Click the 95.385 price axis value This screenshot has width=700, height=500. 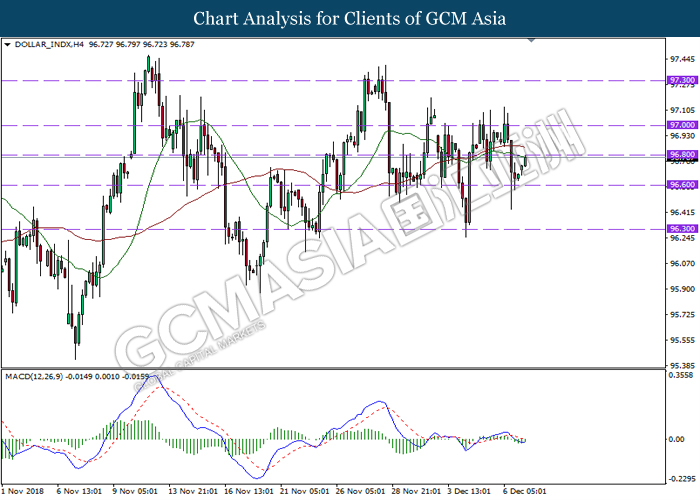[683, 366]
